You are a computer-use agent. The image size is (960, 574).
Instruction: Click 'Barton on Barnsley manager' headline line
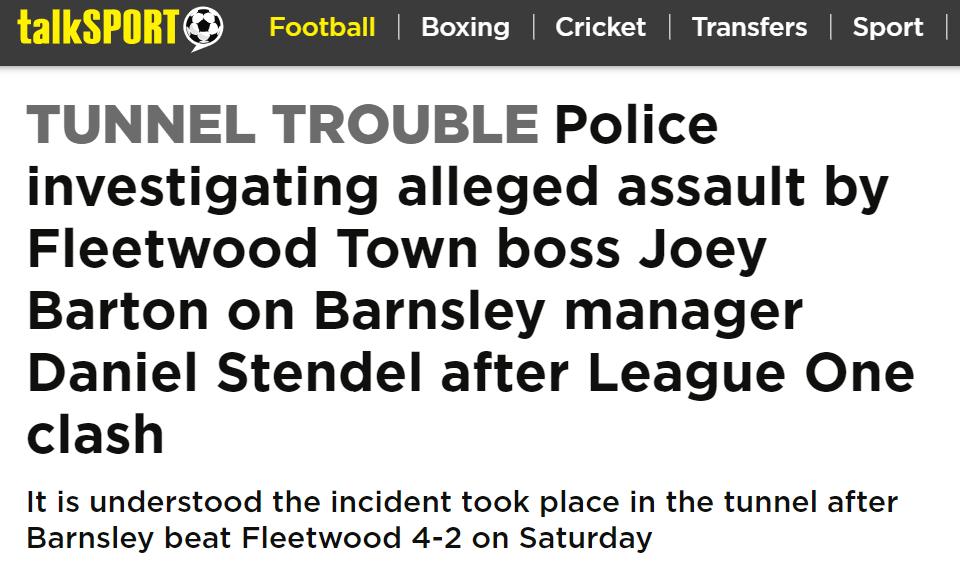[414, 311]
